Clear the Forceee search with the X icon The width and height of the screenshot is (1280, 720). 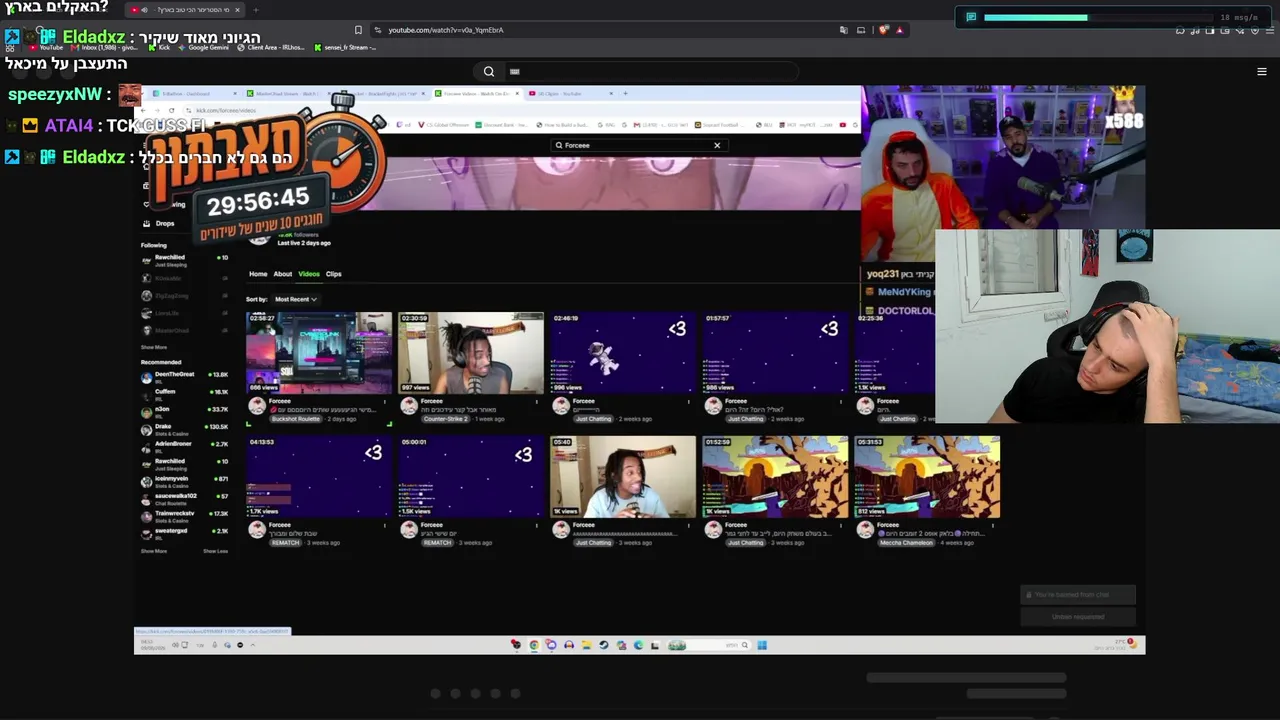click(x=717, y=145)
